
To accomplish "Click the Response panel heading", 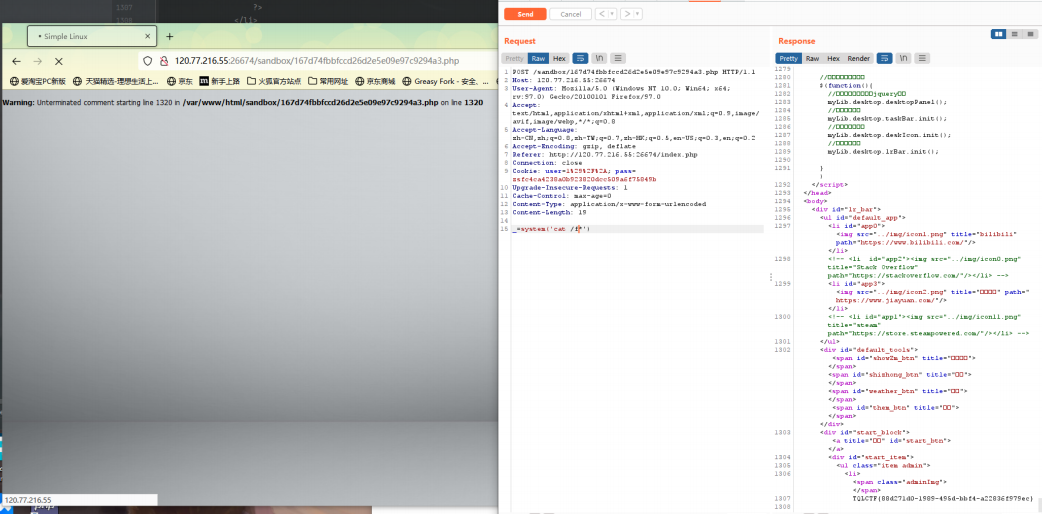I will click(x=797, y=41).
